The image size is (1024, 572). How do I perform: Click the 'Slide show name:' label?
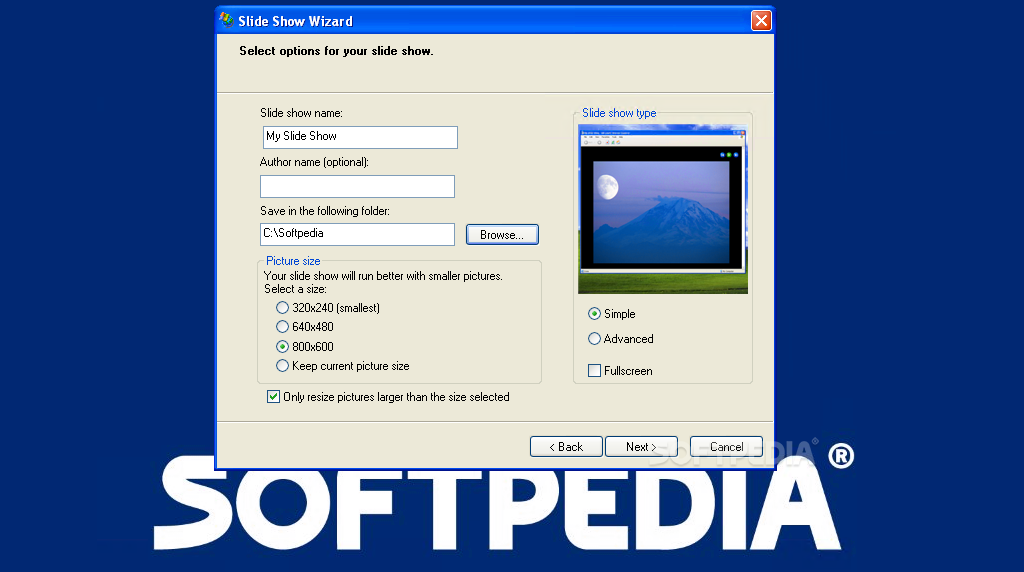301,113
